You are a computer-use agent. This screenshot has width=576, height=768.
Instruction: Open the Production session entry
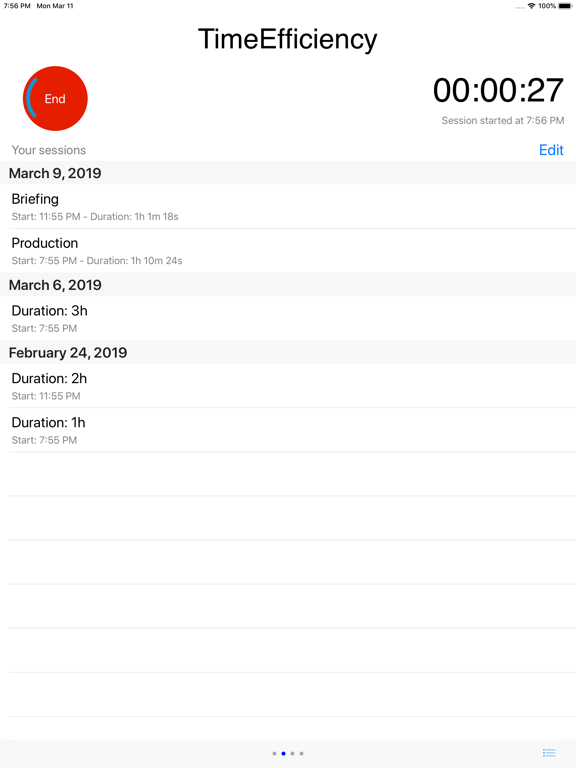[x=288, y=251]
